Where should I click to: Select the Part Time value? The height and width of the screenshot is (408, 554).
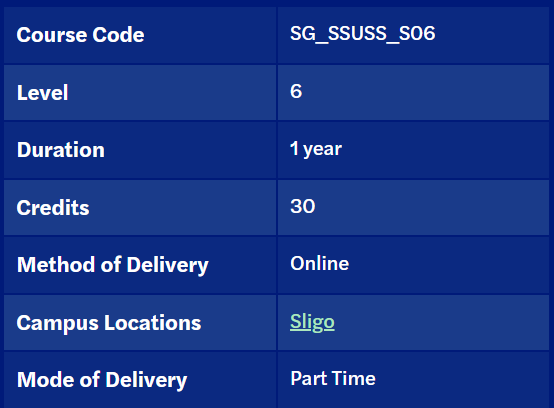click(x=333, y=379)
